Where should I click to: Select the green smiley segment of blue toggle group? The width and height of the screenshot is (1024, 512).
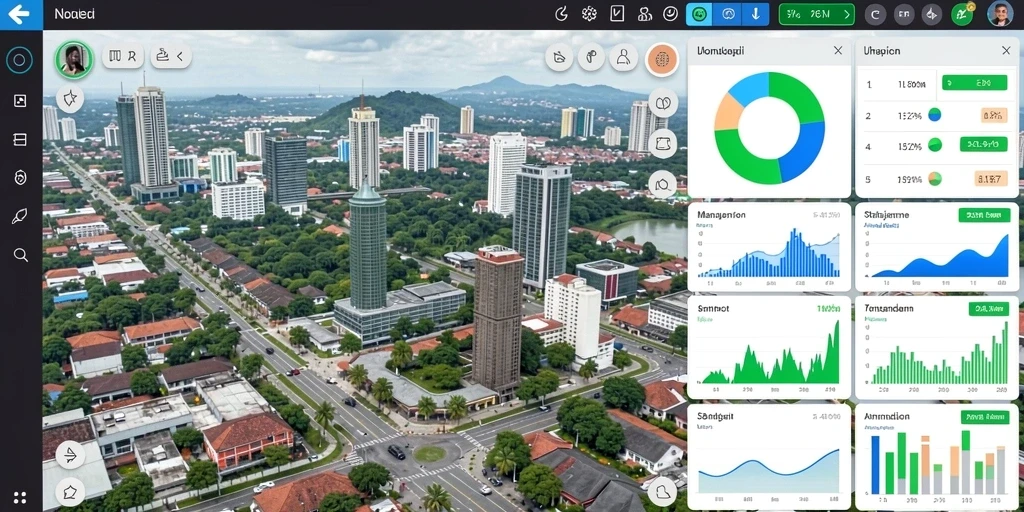point(699,14)
